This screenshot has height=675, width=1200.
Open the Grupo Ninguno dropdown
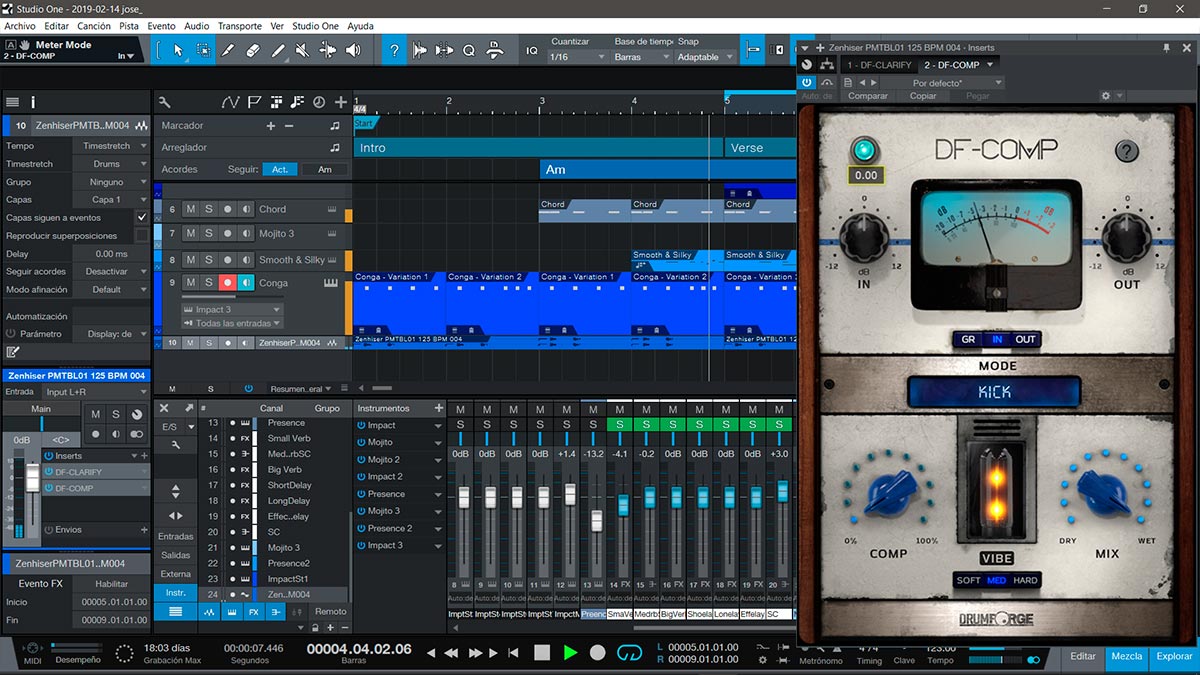coord(113,182)
